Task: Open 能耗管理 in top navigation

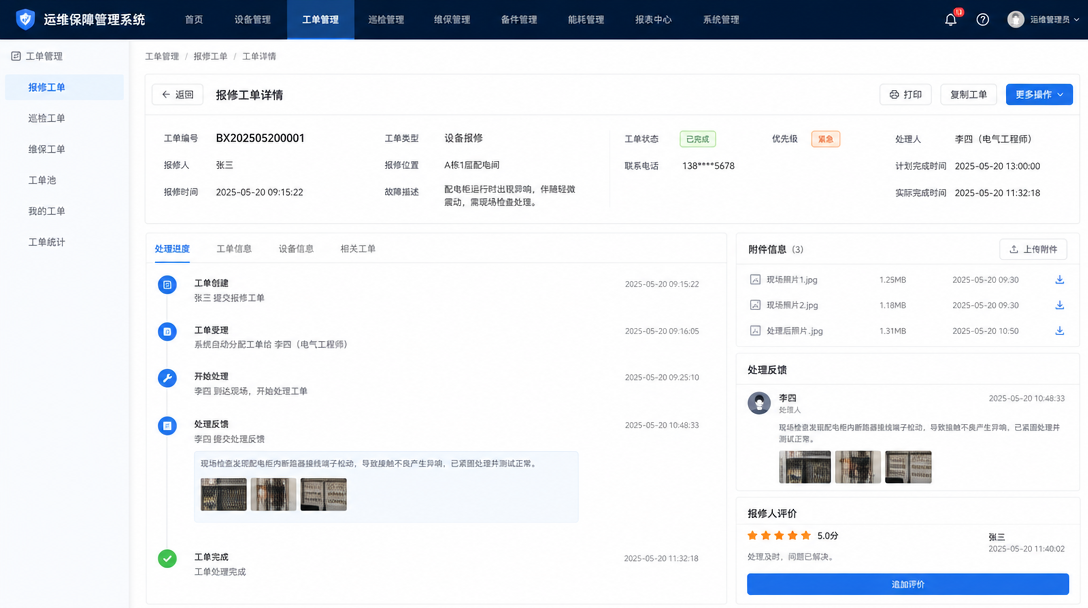Action: pos(586,19)
